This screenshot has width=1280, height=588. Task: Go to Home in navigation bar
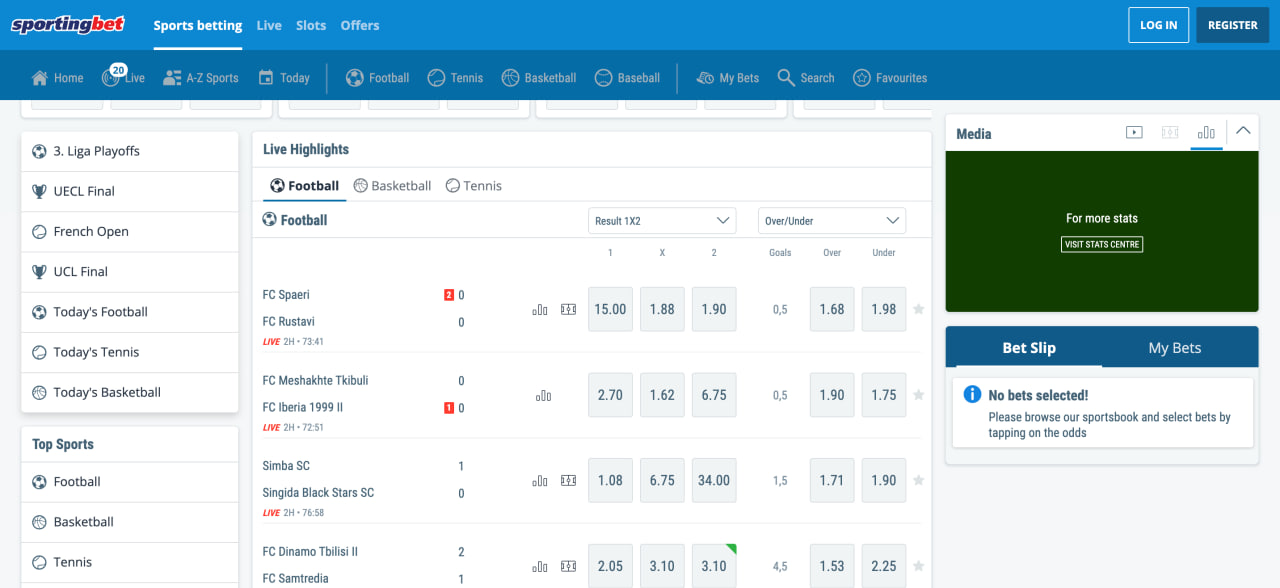coord(57,78)
